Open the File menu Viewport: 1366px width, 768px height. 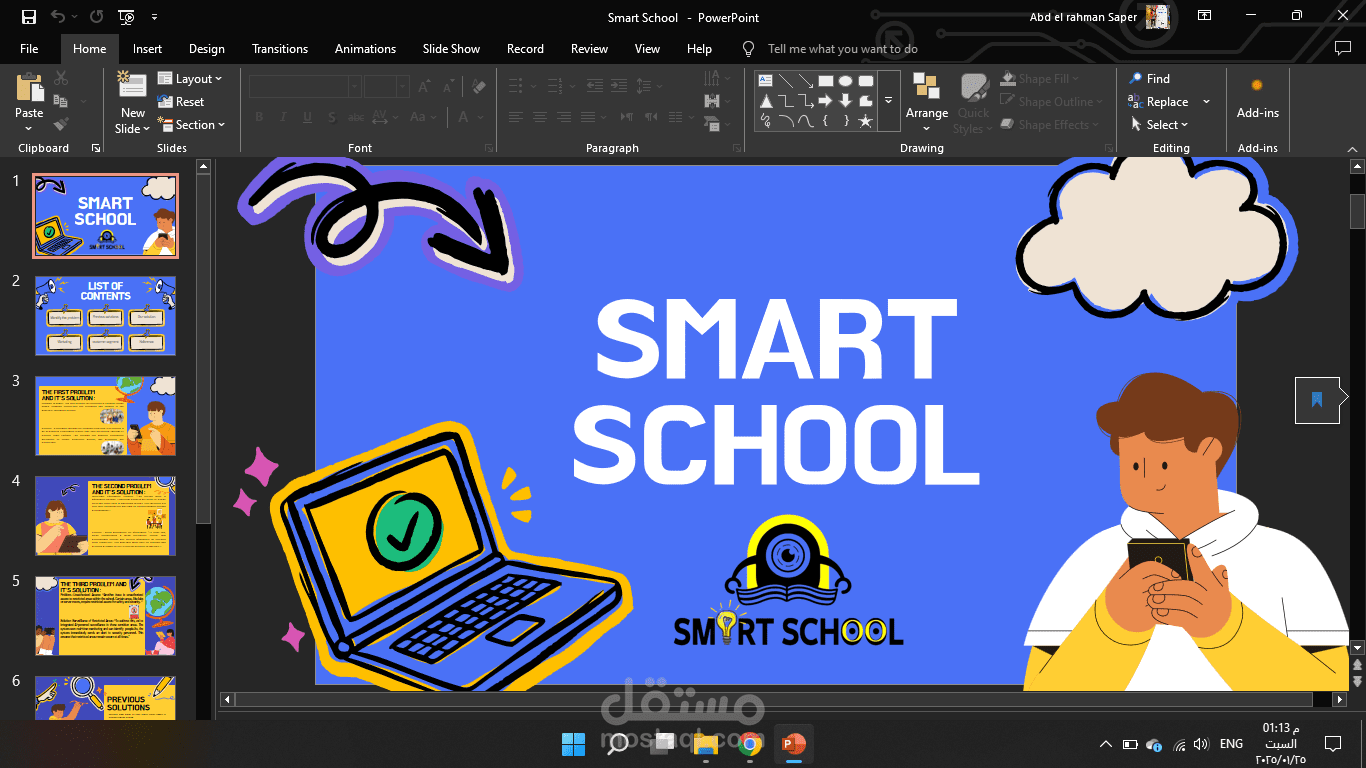tap(29, 48)
